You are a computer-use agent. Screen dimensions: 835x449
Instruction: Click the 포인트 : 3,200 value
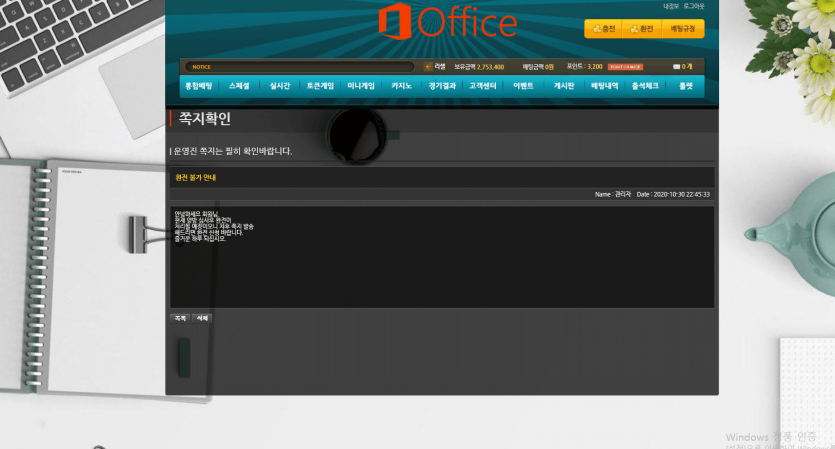(584, 67)
